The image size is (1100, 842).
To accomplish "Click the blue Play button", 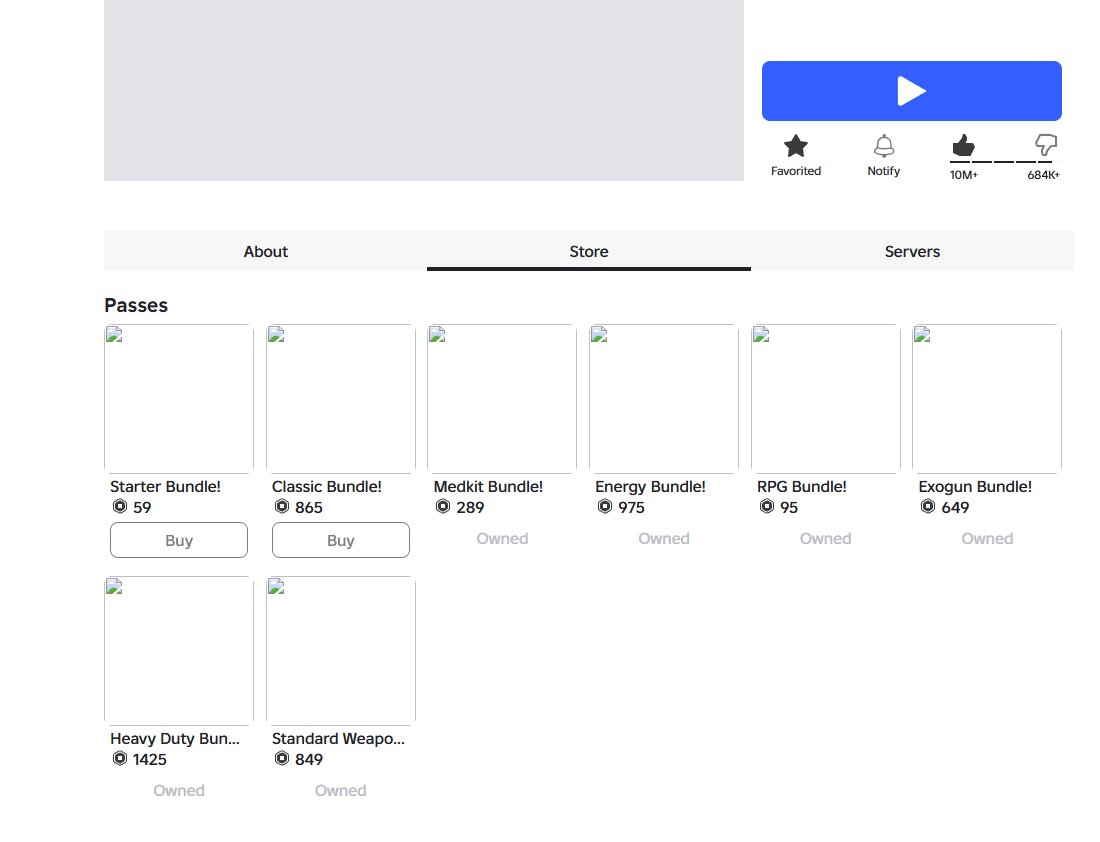I will coord(911,91).
